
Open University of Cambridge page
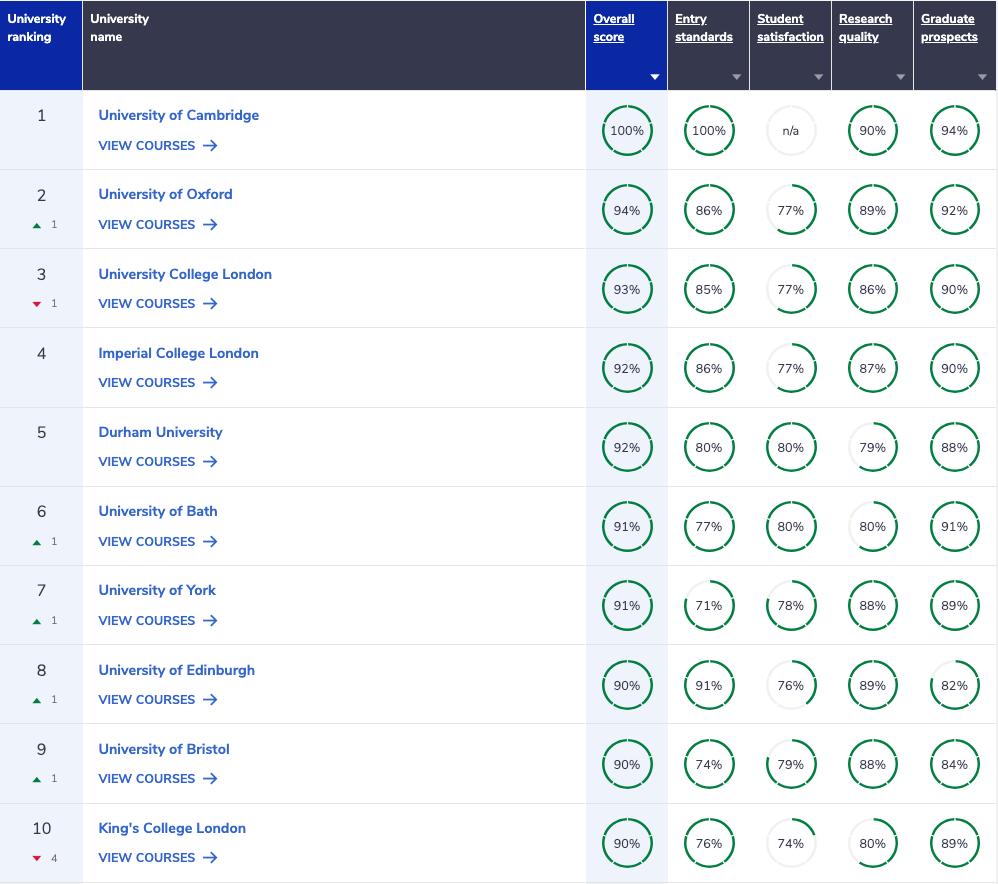[x=178, y=115]
